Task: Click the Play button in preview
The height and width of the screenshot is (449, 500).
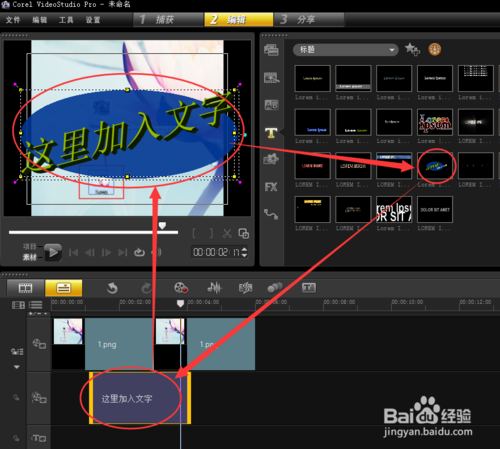Action: [53, 252]
